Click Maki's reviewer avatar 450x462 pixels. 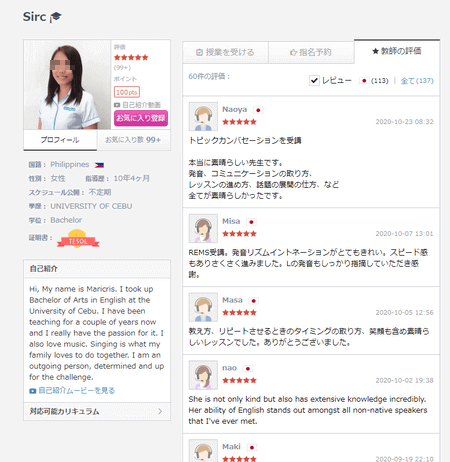coord(203,451)
